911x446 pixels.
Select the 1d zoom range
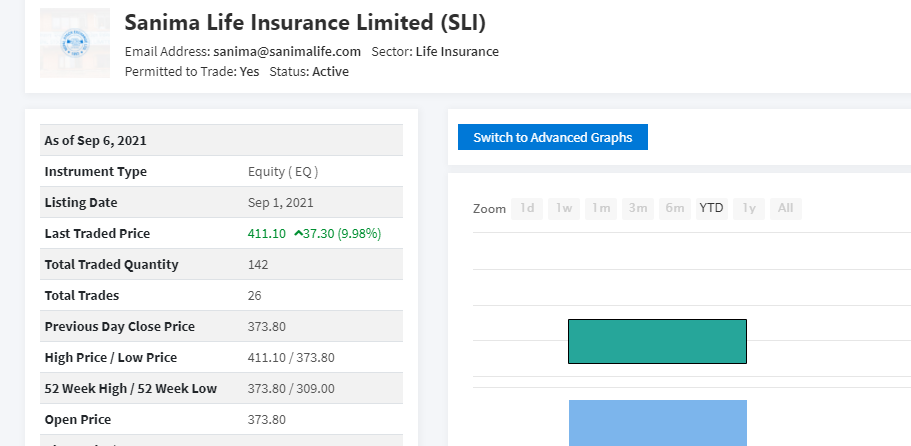(527, 208)
